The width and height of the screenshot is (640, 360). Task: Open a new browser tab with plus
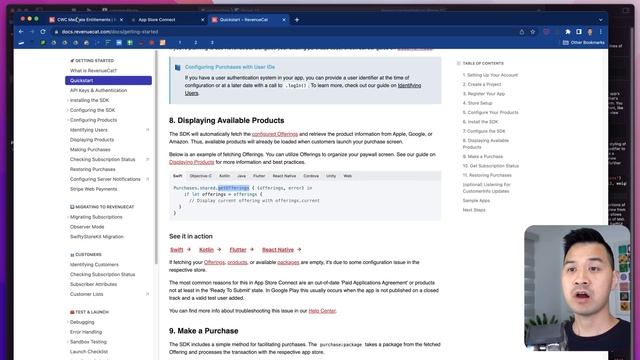pyautogui.click(x=297, y=20)
